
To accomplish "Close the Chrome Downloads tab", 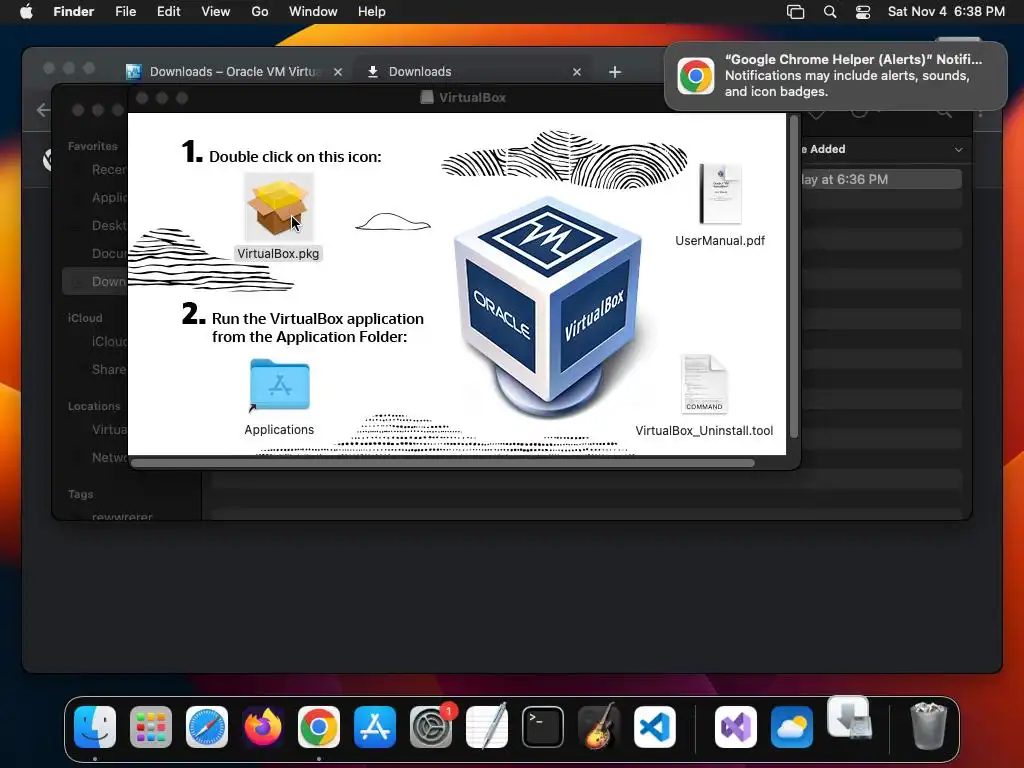I will tap(577, 72).
